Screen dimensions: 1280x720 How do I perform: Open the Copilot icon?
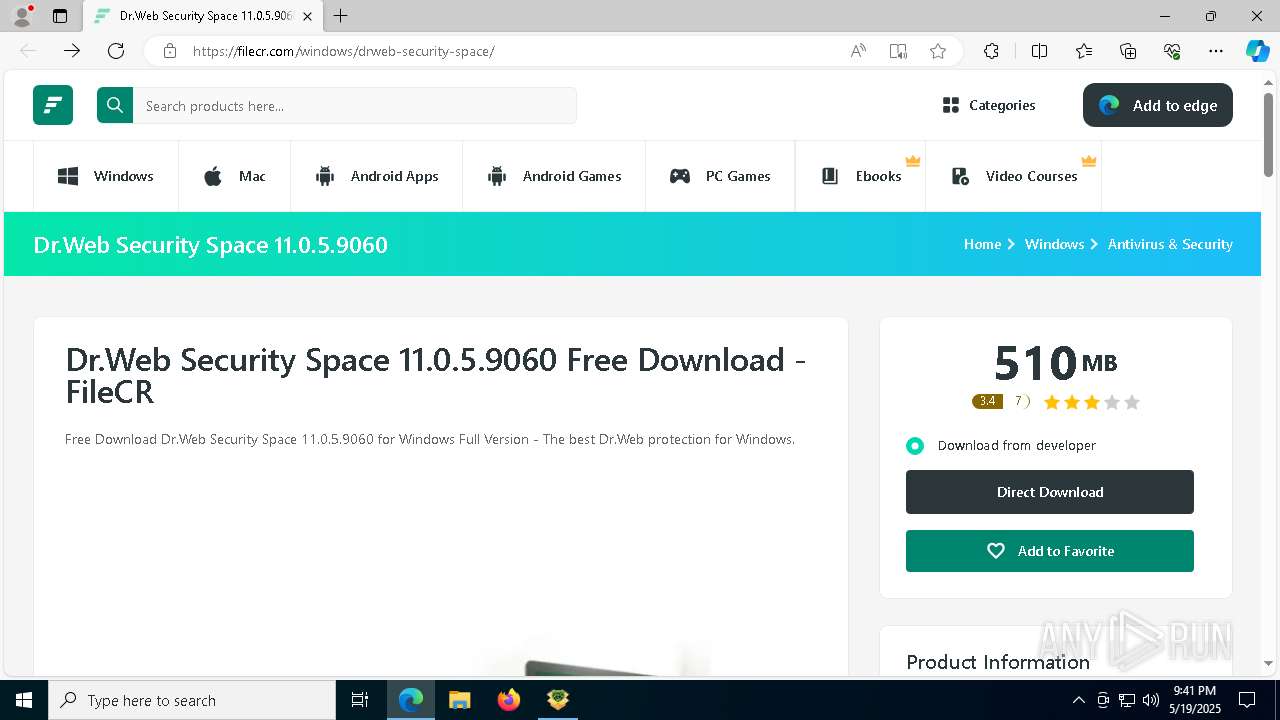(1257, 51)
